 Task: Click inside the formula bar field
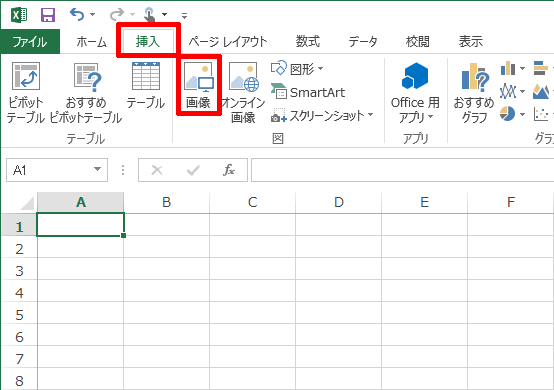[x=402, y=170]
